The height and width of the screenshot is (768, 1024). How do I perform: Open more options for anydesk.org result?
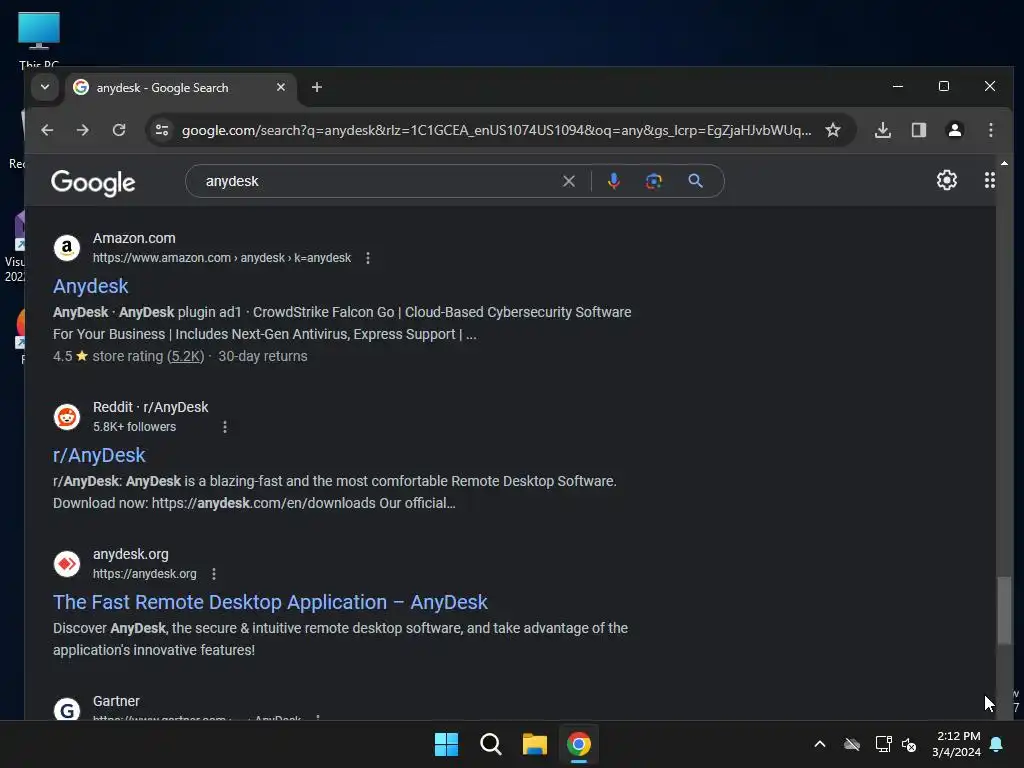(214, 574)
